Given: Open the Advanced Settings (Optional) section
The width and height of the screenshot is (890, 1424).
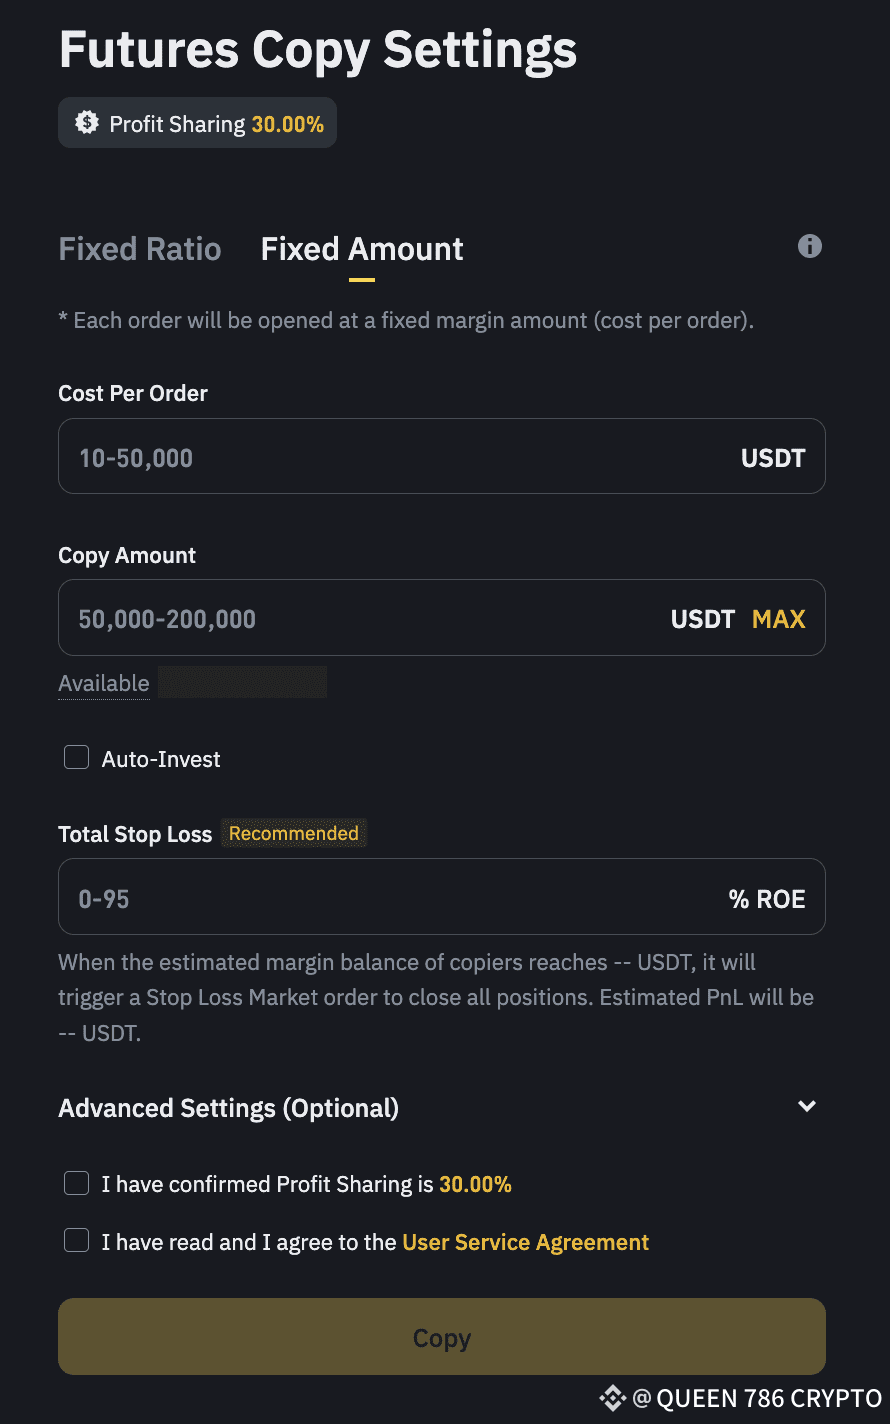Looking at the screenshot, I should [229, 1108].
